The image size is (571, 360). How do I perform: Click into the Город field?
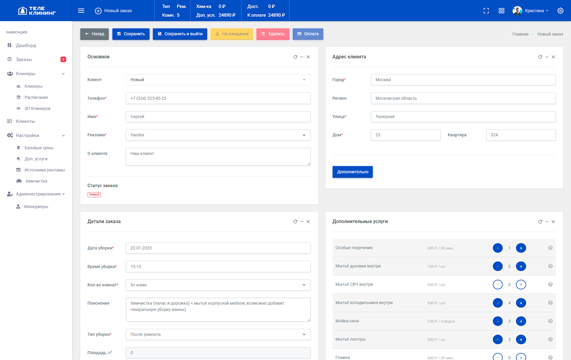click(463, 80)
